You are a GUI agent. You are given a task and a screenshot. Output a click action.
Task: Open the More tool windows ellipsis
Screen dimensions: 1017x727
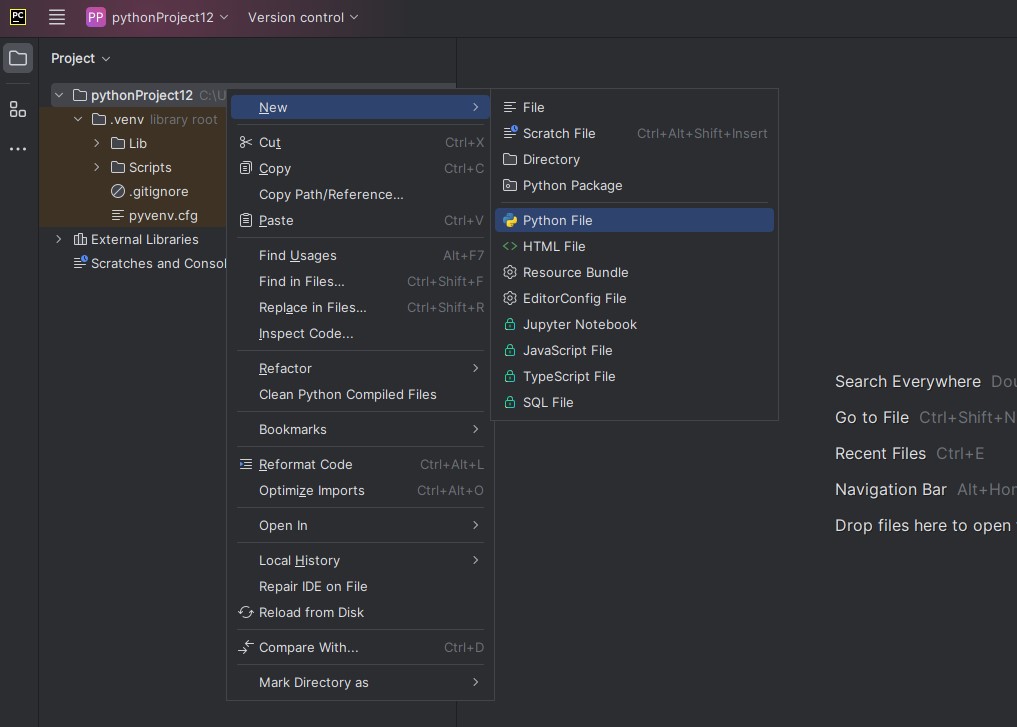pyautogui.click(x=18, y=149)
